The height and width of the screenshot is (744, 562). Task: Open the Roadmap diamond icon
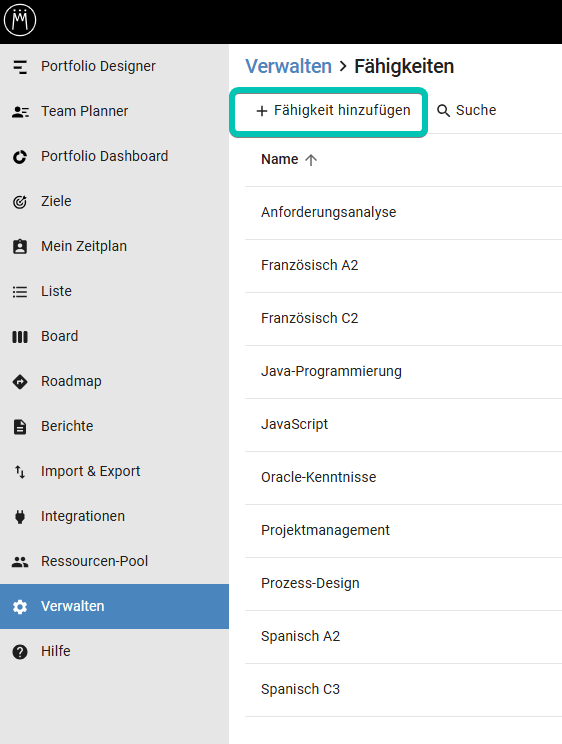20,382
